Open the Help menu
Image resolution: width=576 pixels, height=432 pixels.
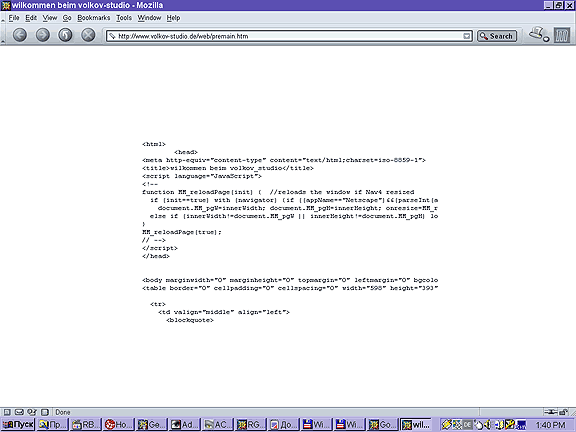[x=173, y=18]
